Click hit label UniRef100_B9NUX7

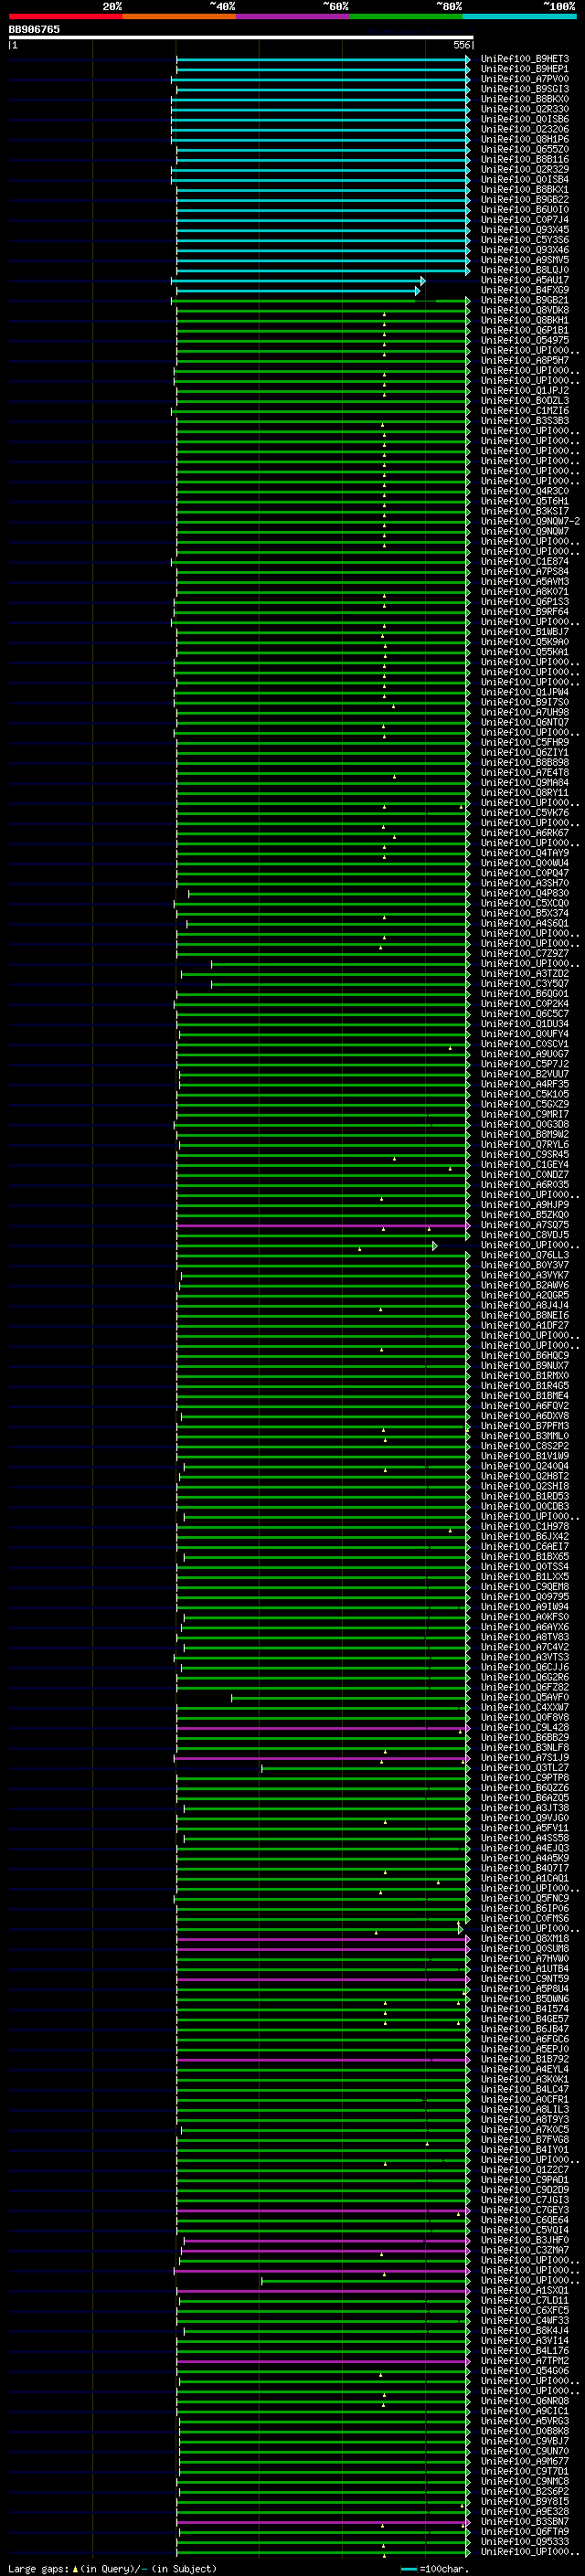pos(525,1365)
